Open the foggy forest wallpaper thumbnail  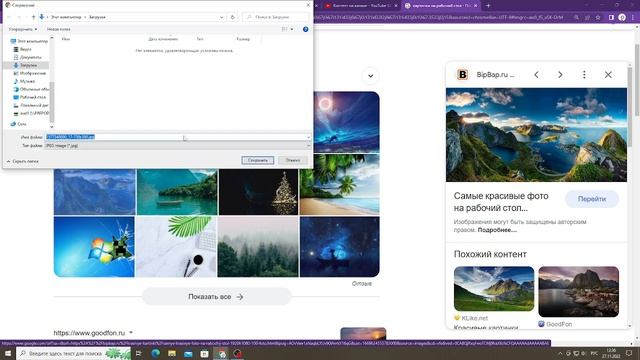[x=258, y=247]
